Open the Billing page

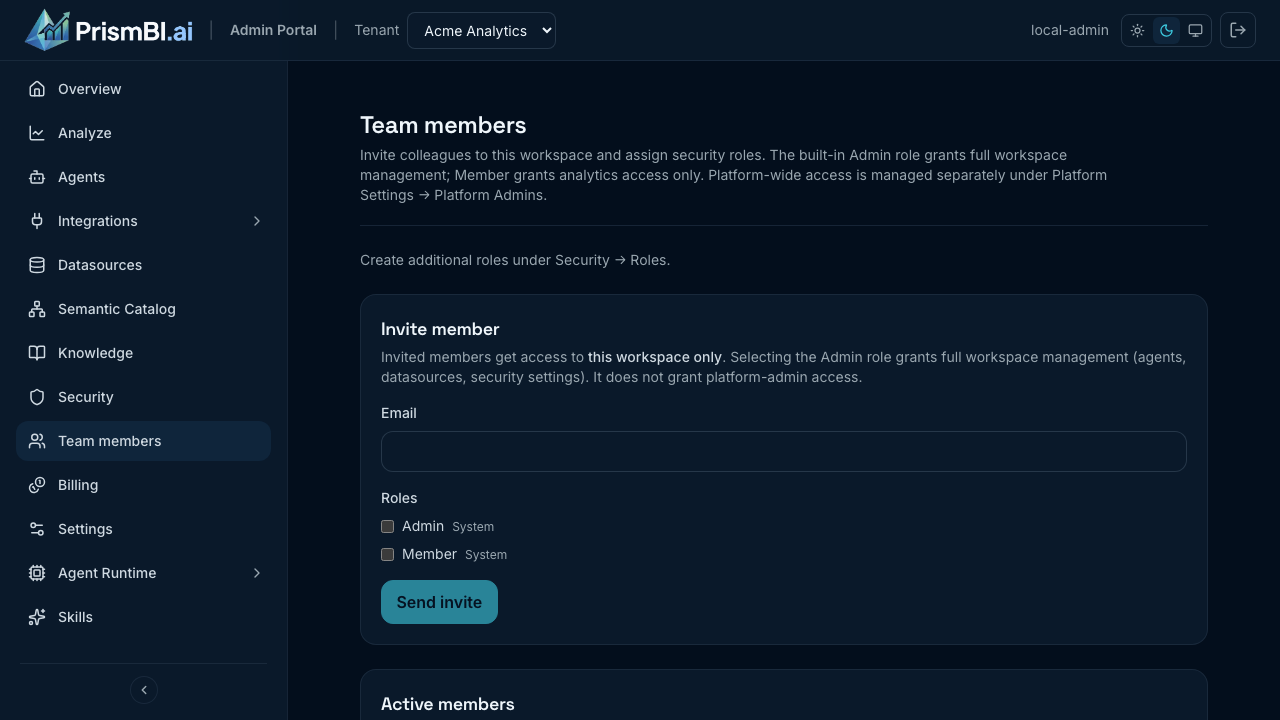coord(143,485)
